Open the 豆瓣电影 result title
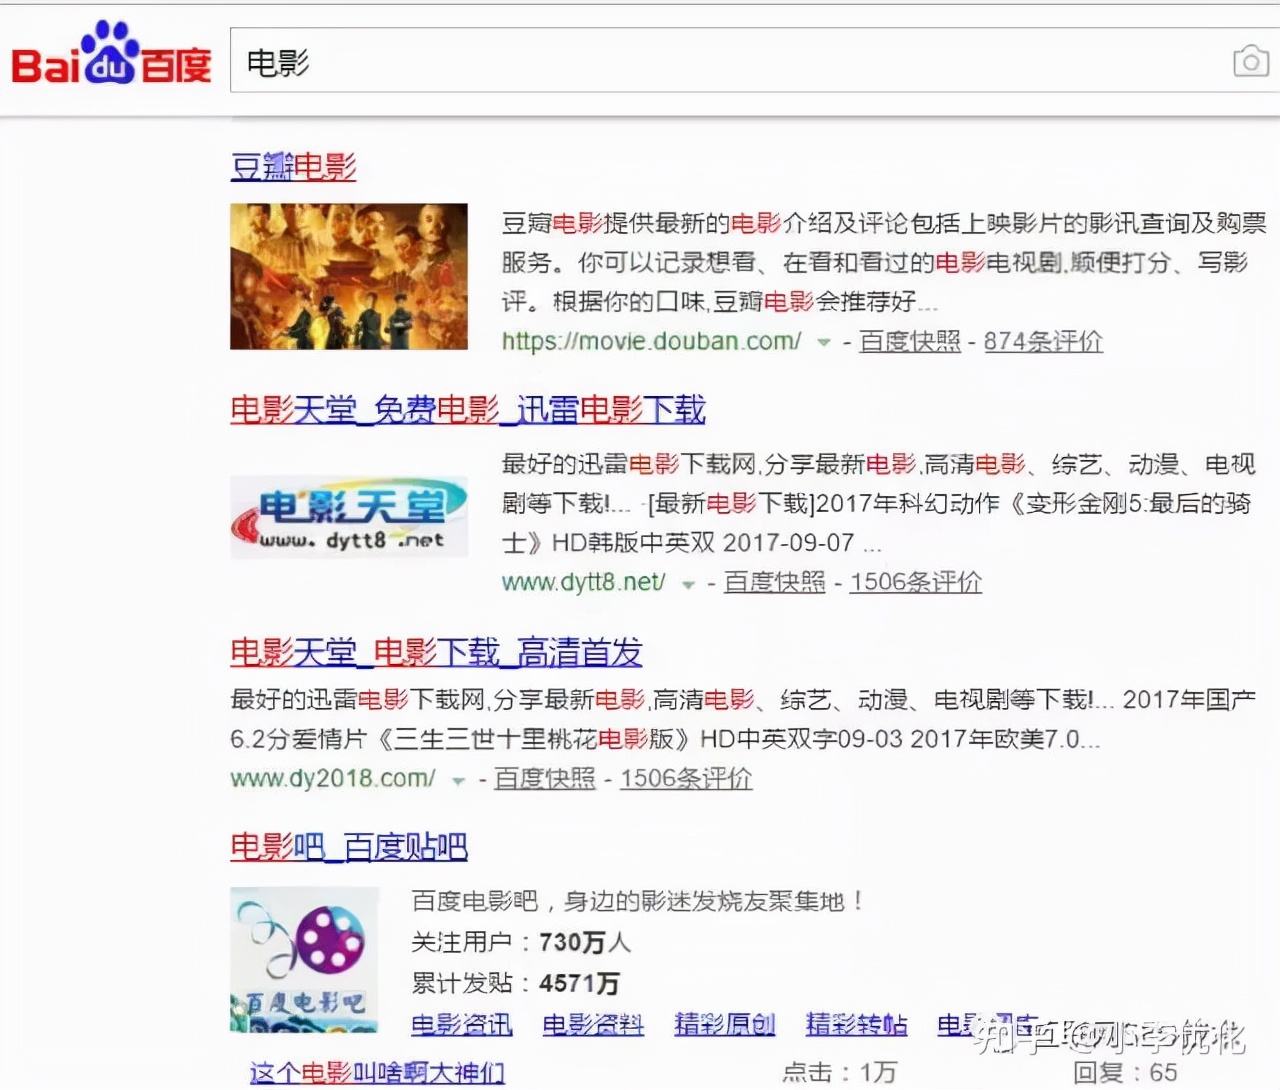The height and width of the screenshot is (1090, 1280). tap(293, 167)
